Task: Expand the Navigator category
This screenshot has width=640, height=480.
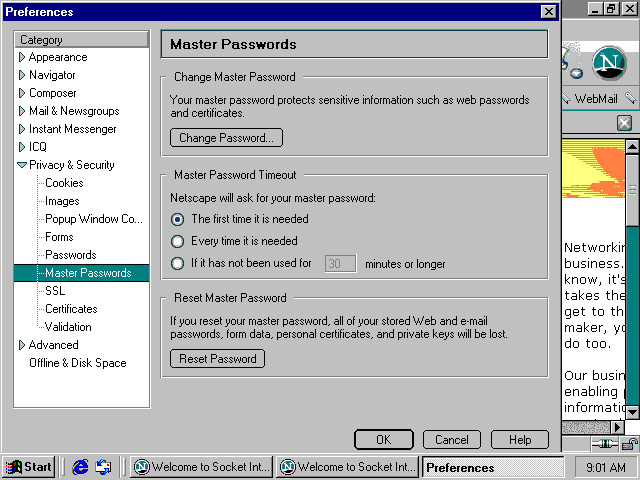Action: [22, 75]
